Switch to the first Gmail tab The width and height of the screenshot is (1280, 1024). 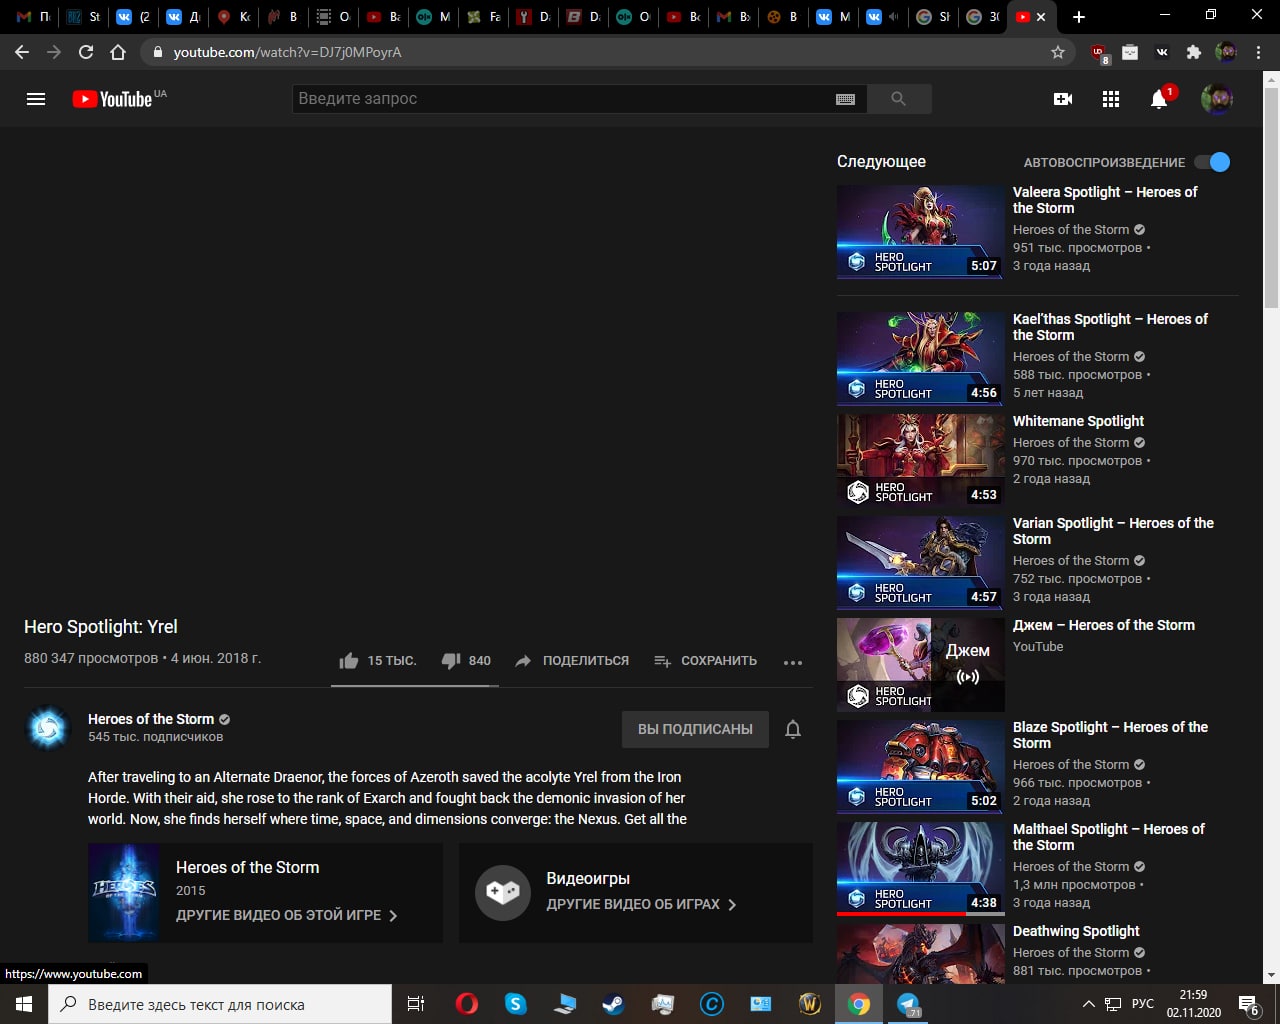click(x=33, y=17)
